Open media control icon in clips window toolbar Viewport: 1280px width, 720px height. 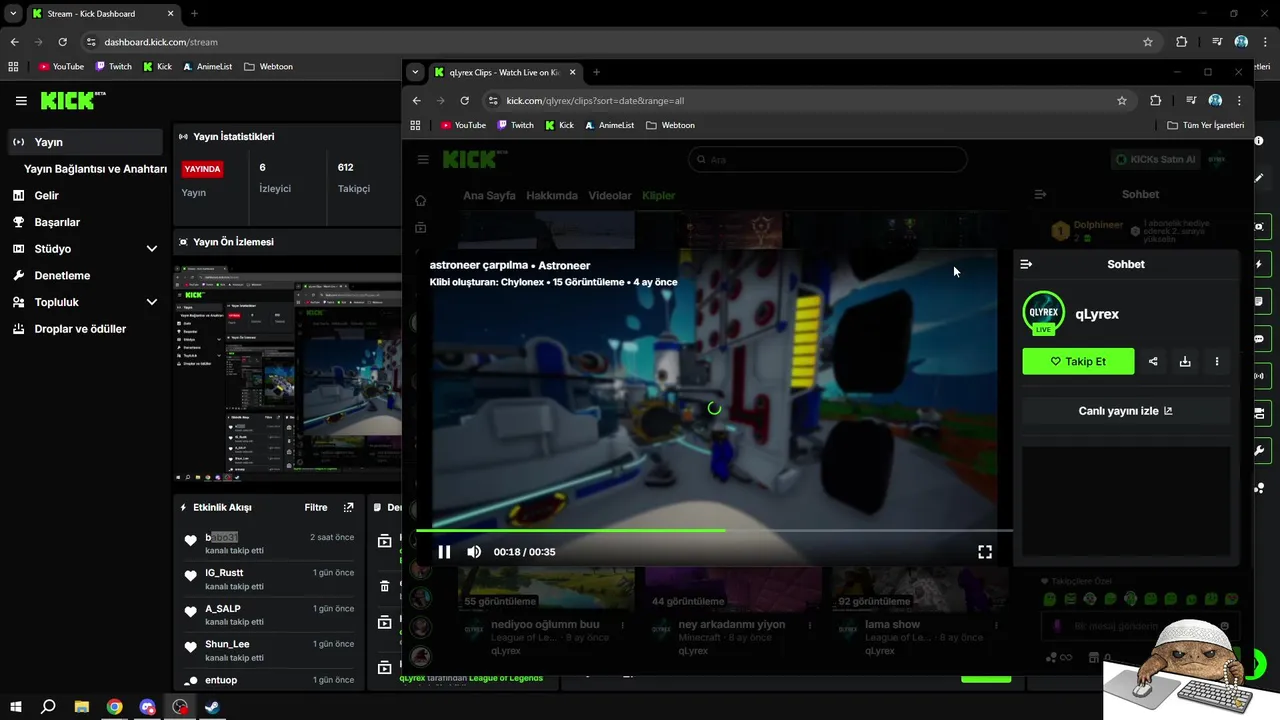pyautogui.click(x=1190, y=101)
